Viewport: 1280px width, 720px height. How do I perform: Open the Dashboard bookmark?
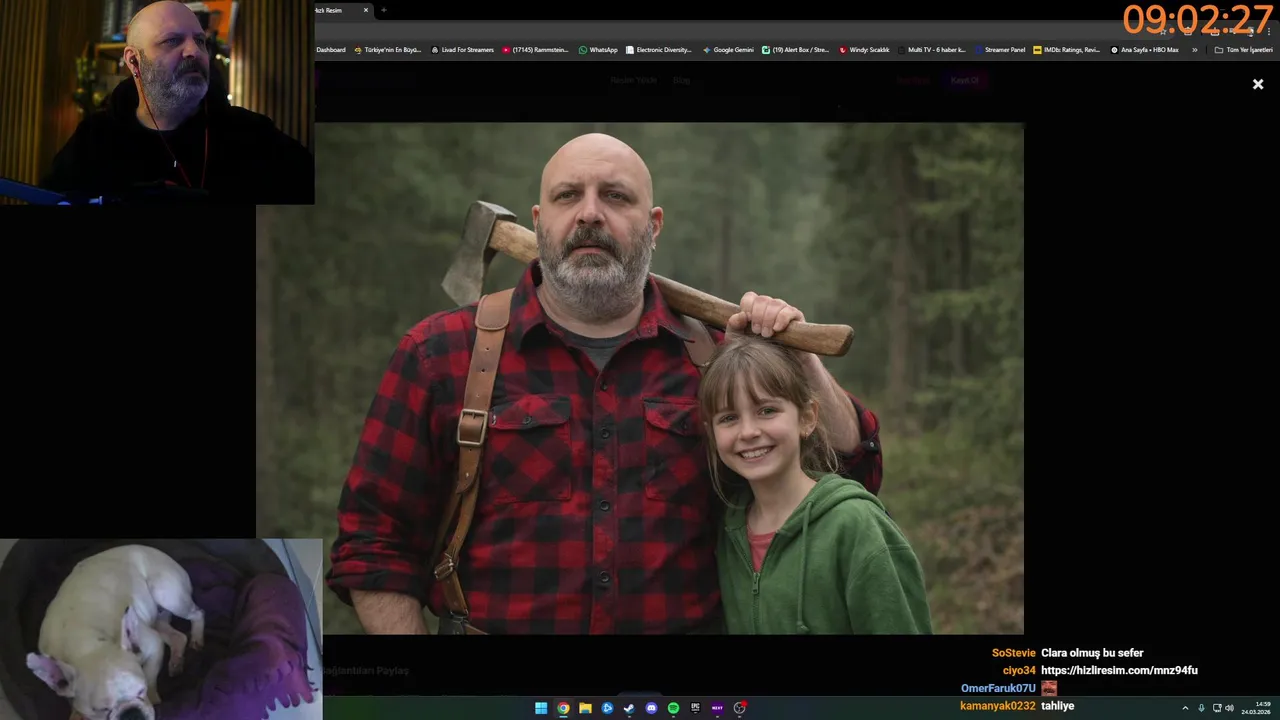(331, 50)
